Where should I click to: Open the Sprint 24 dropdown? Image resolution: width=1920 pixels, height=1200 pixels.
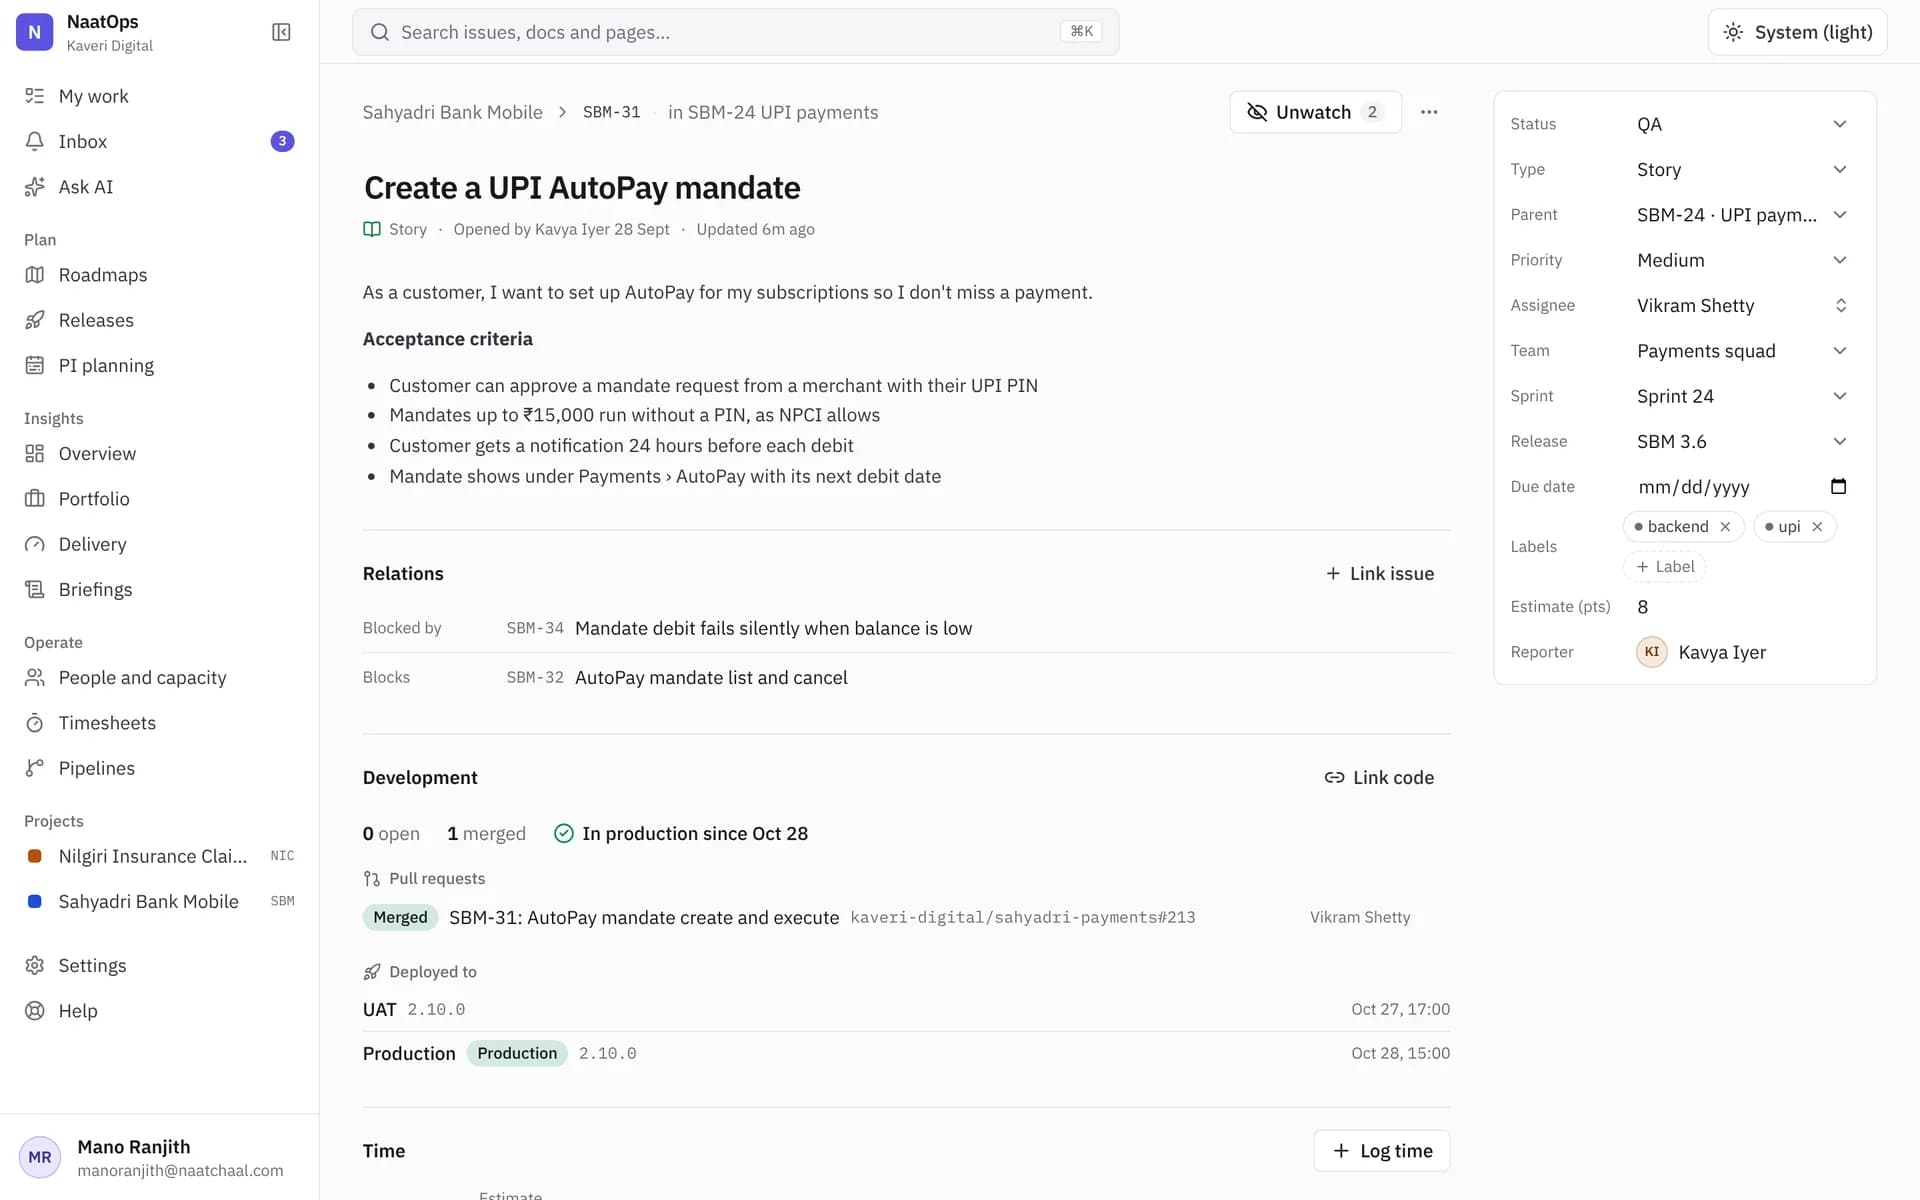tap(1741, 396)
